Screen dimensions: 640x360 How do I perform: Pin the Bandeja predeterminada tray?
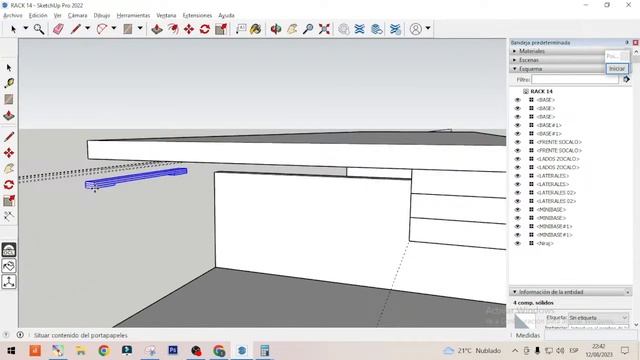coord(627,42)
